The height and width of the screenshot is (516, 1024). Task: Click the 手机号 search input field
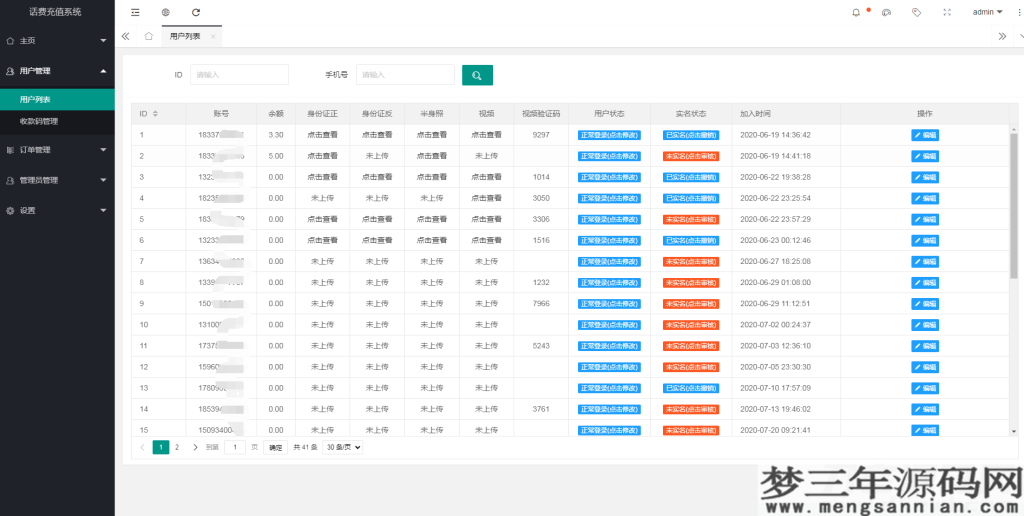pos(405,75)
